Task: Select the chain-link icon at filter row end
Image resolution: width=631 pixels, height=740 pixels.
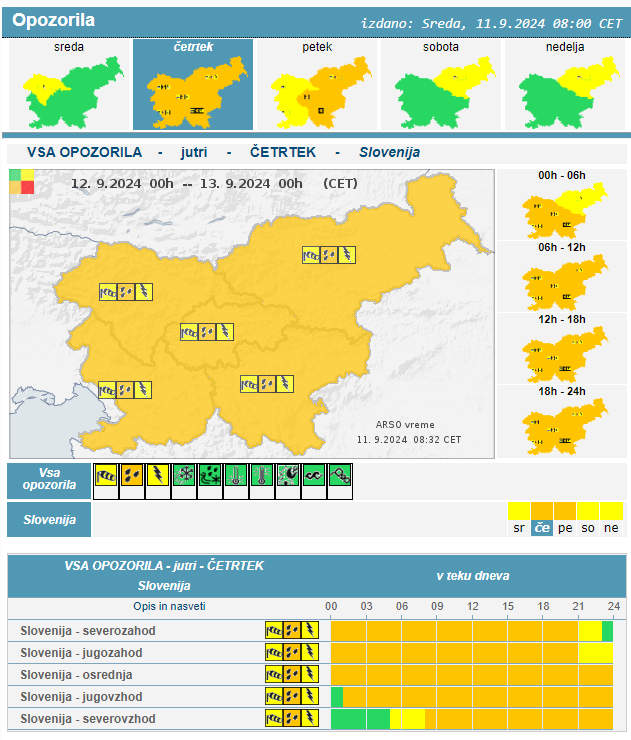Action: (x=340, y=475)
